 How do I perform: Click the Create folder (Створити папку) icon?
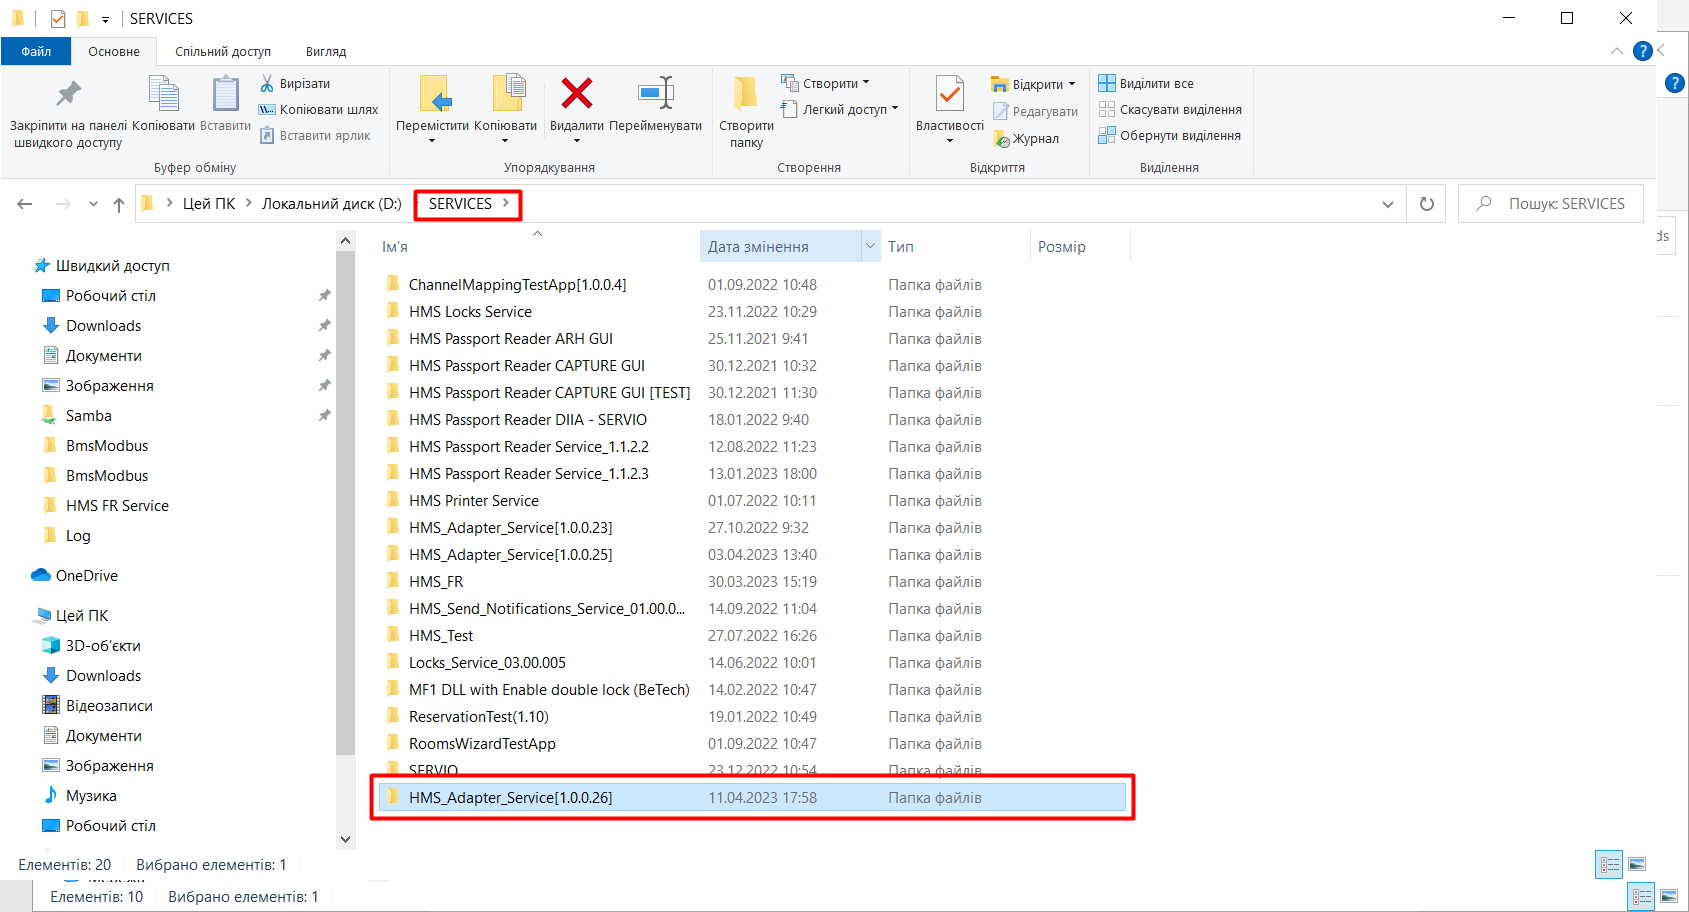[745, 94]
